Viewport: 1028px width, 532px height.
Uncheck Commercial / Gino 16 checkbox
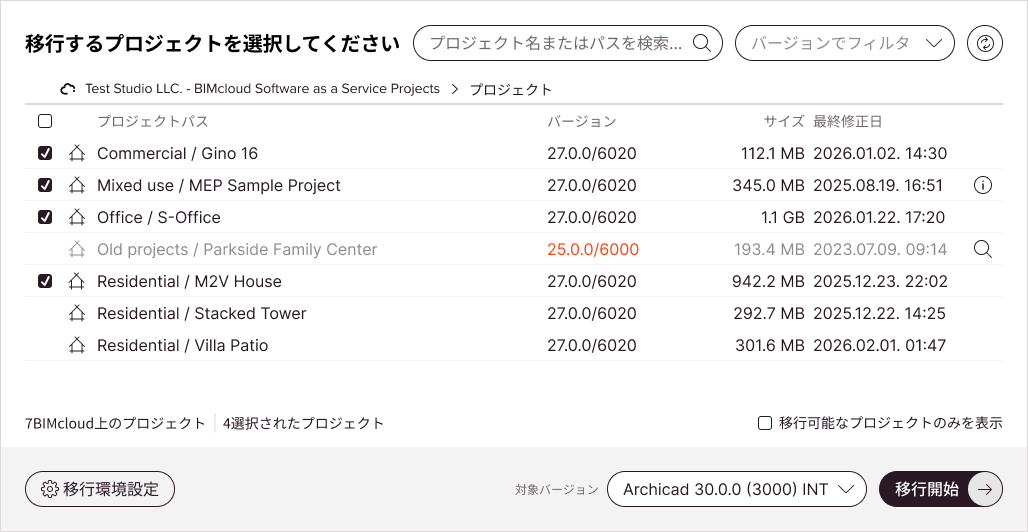pyautogui.click(x=45, y=153)
